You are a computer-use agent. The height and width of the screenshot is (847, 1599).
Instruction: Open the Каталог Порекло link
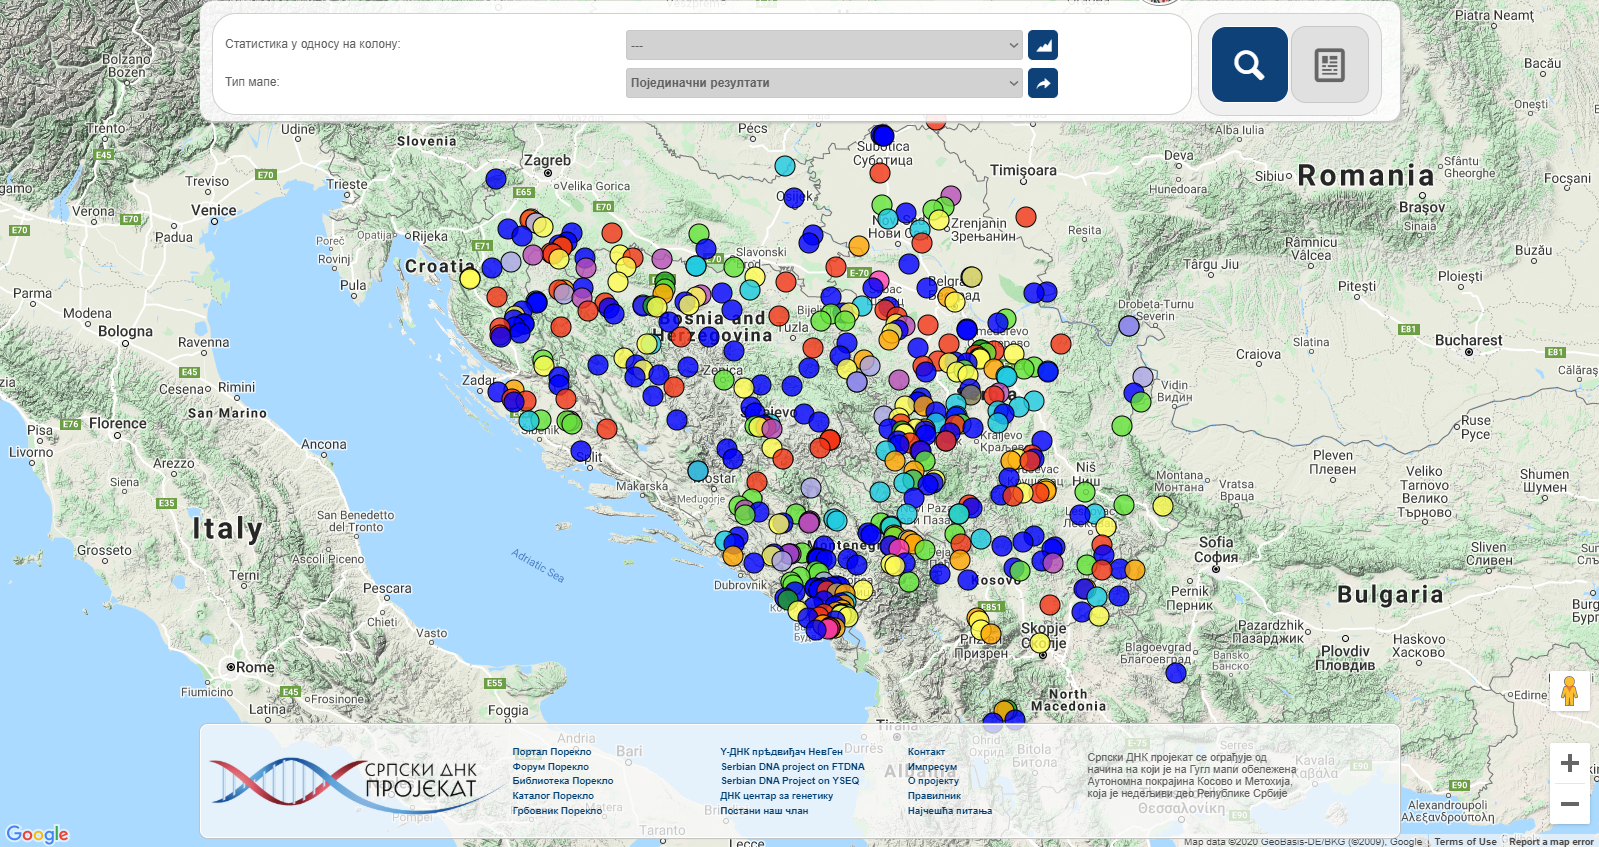coord(553,796)
